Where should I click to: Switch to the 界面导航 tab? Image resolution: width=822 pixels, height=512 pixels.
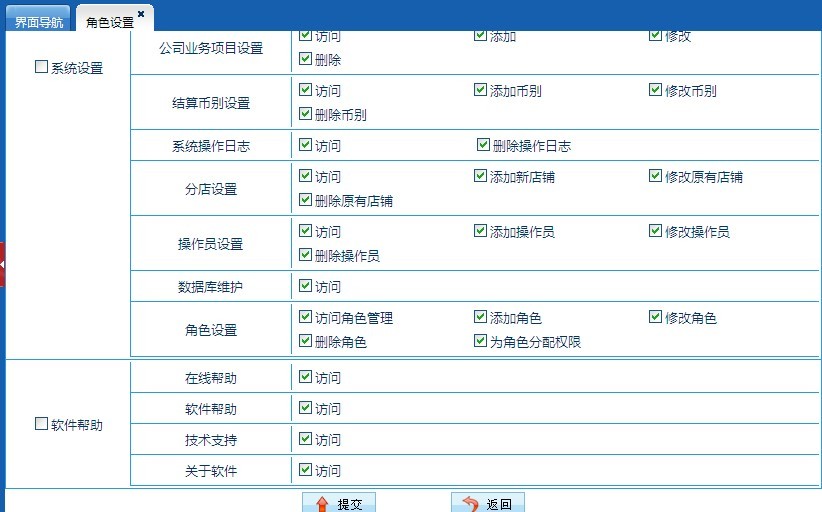(38, 22)
